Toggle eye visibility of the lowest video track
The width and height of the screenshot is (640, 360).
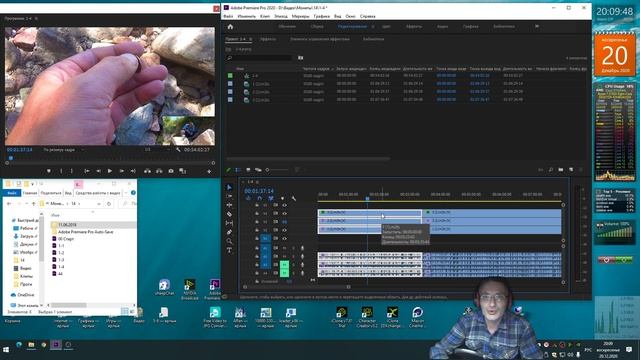pyautogui.click(x=284, y=239)
